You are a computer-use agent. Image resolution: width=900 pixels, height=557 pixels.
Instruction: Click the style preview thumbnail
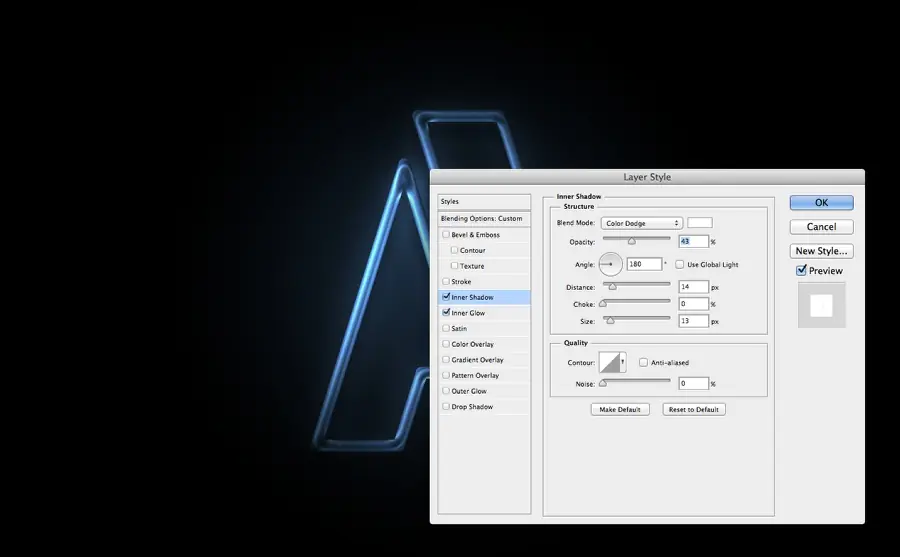[x=821, y=305]
